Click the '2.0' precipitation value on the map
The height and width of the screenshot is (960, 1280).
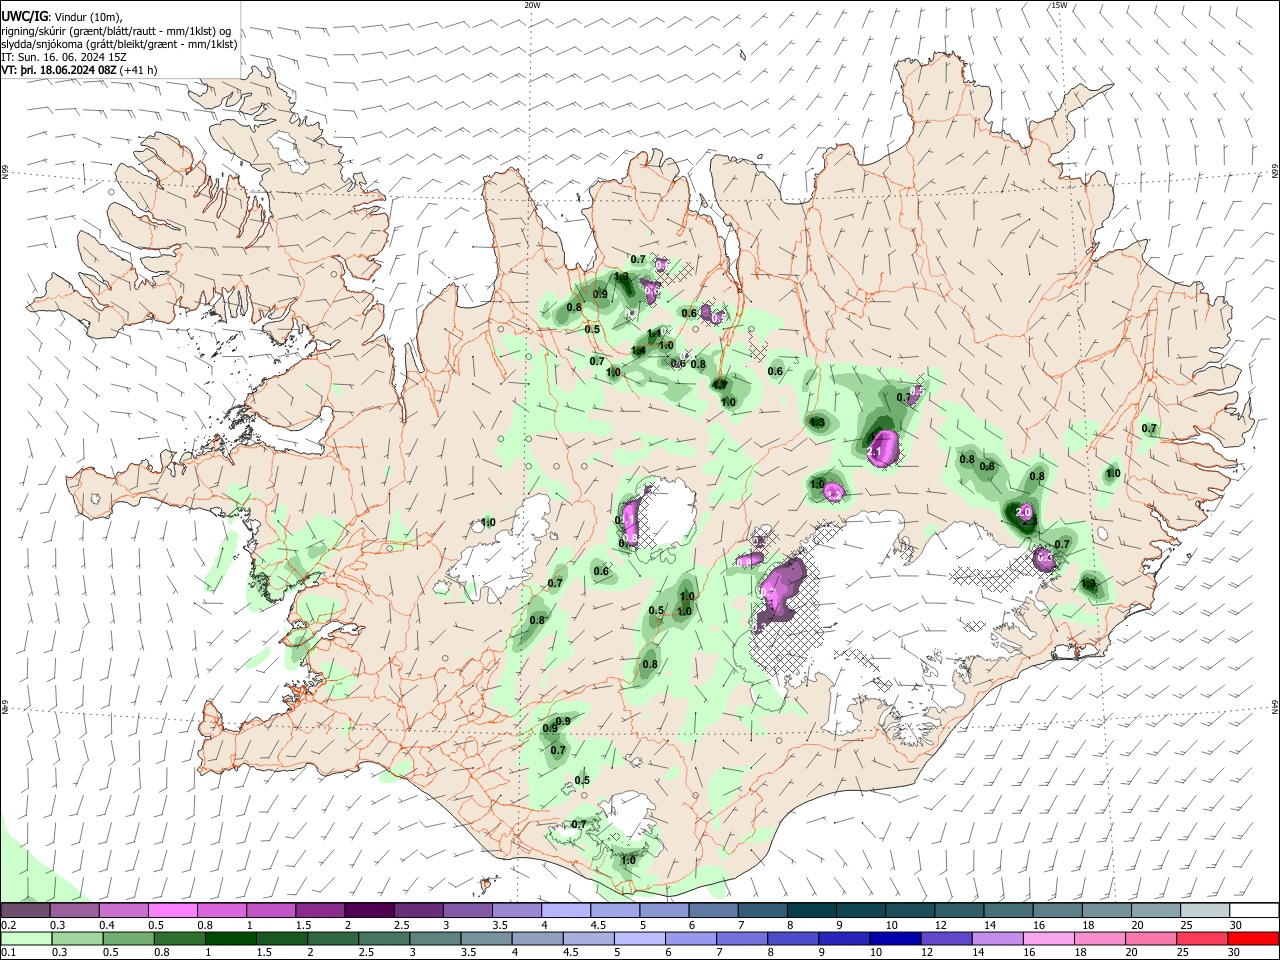(1023, 512)
